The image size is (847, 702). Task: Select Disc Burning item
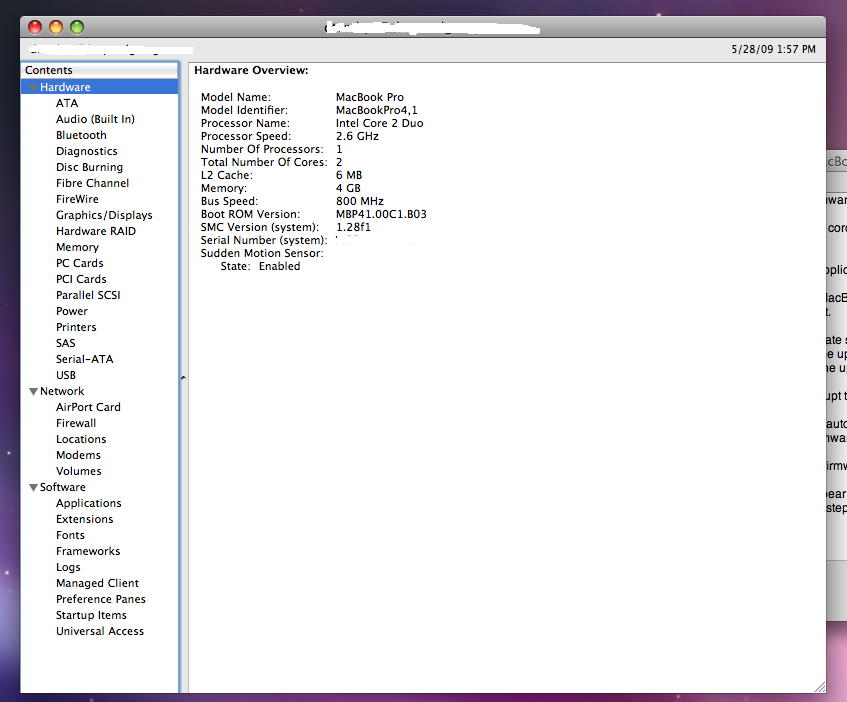[x=89, y=167]
